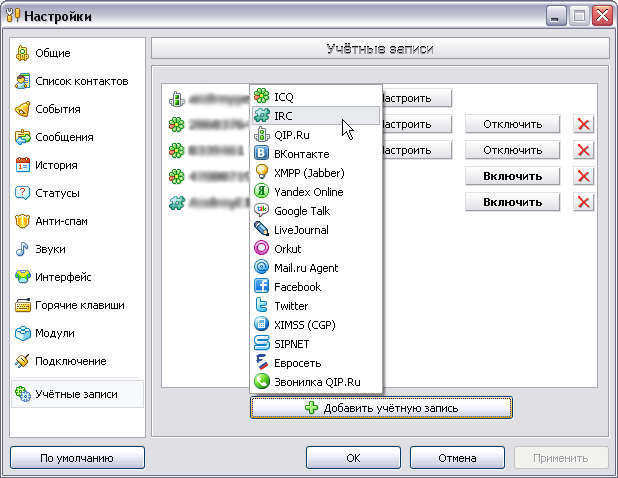This screenshot has height=478, width=618.
Task: Choose the QIP.Ru icon in protocol list
Action: pos(261,134)
